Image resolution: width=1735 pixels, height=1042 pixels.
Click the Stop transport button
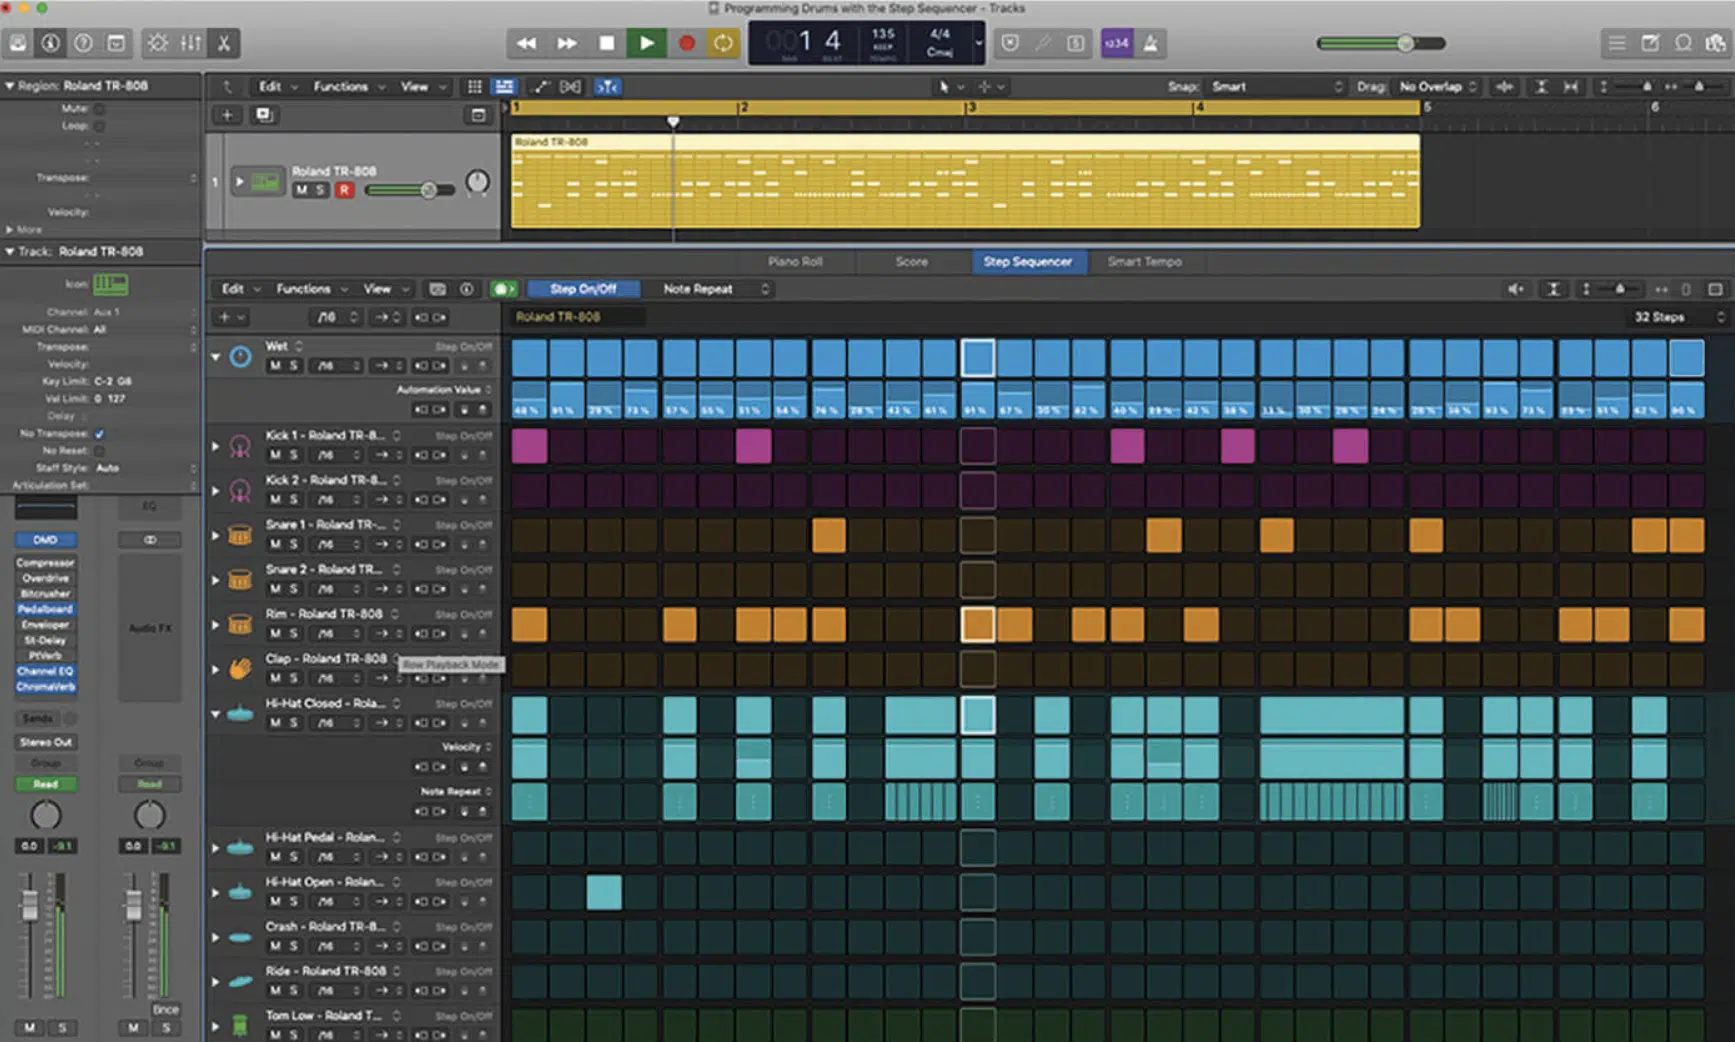pos(606,43)
